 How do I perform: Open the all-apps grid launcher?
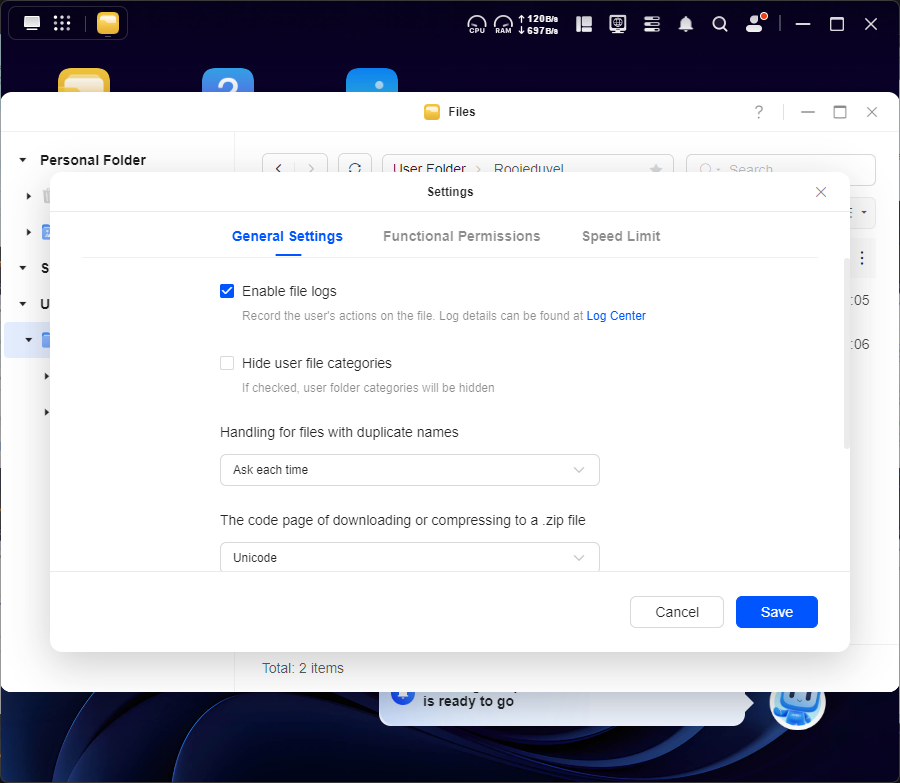tap(62, 23)
